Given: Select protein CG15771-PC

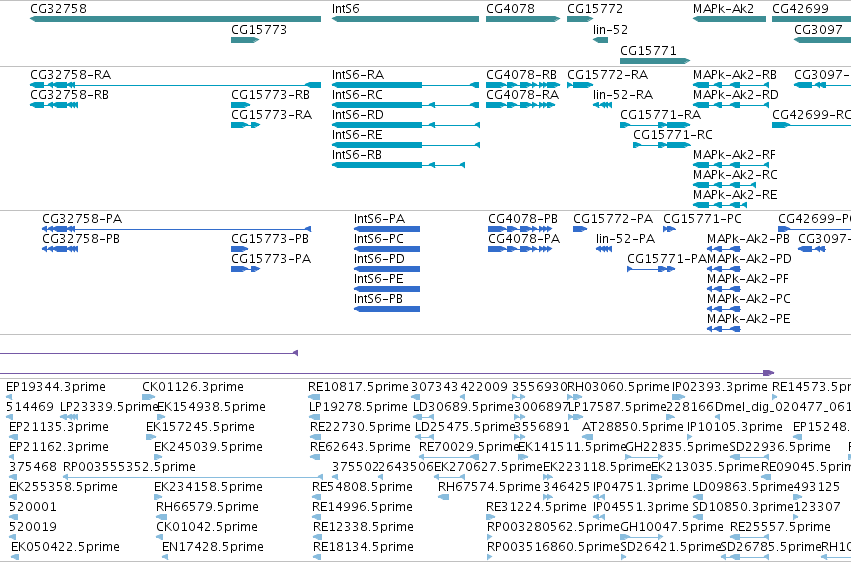Looking at the screenshot, I should (x=669, y=229).
